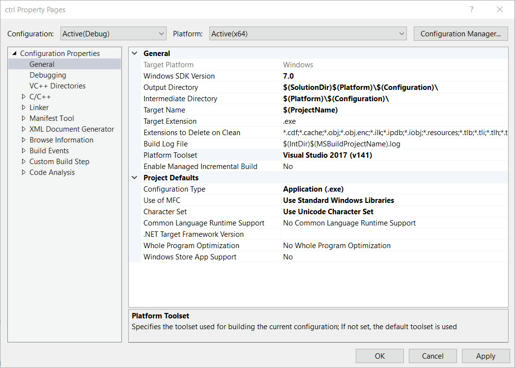This screenshot has height=368, width=515.
Task: Expand the Code Analysis arrow
Action: [23, 172]
